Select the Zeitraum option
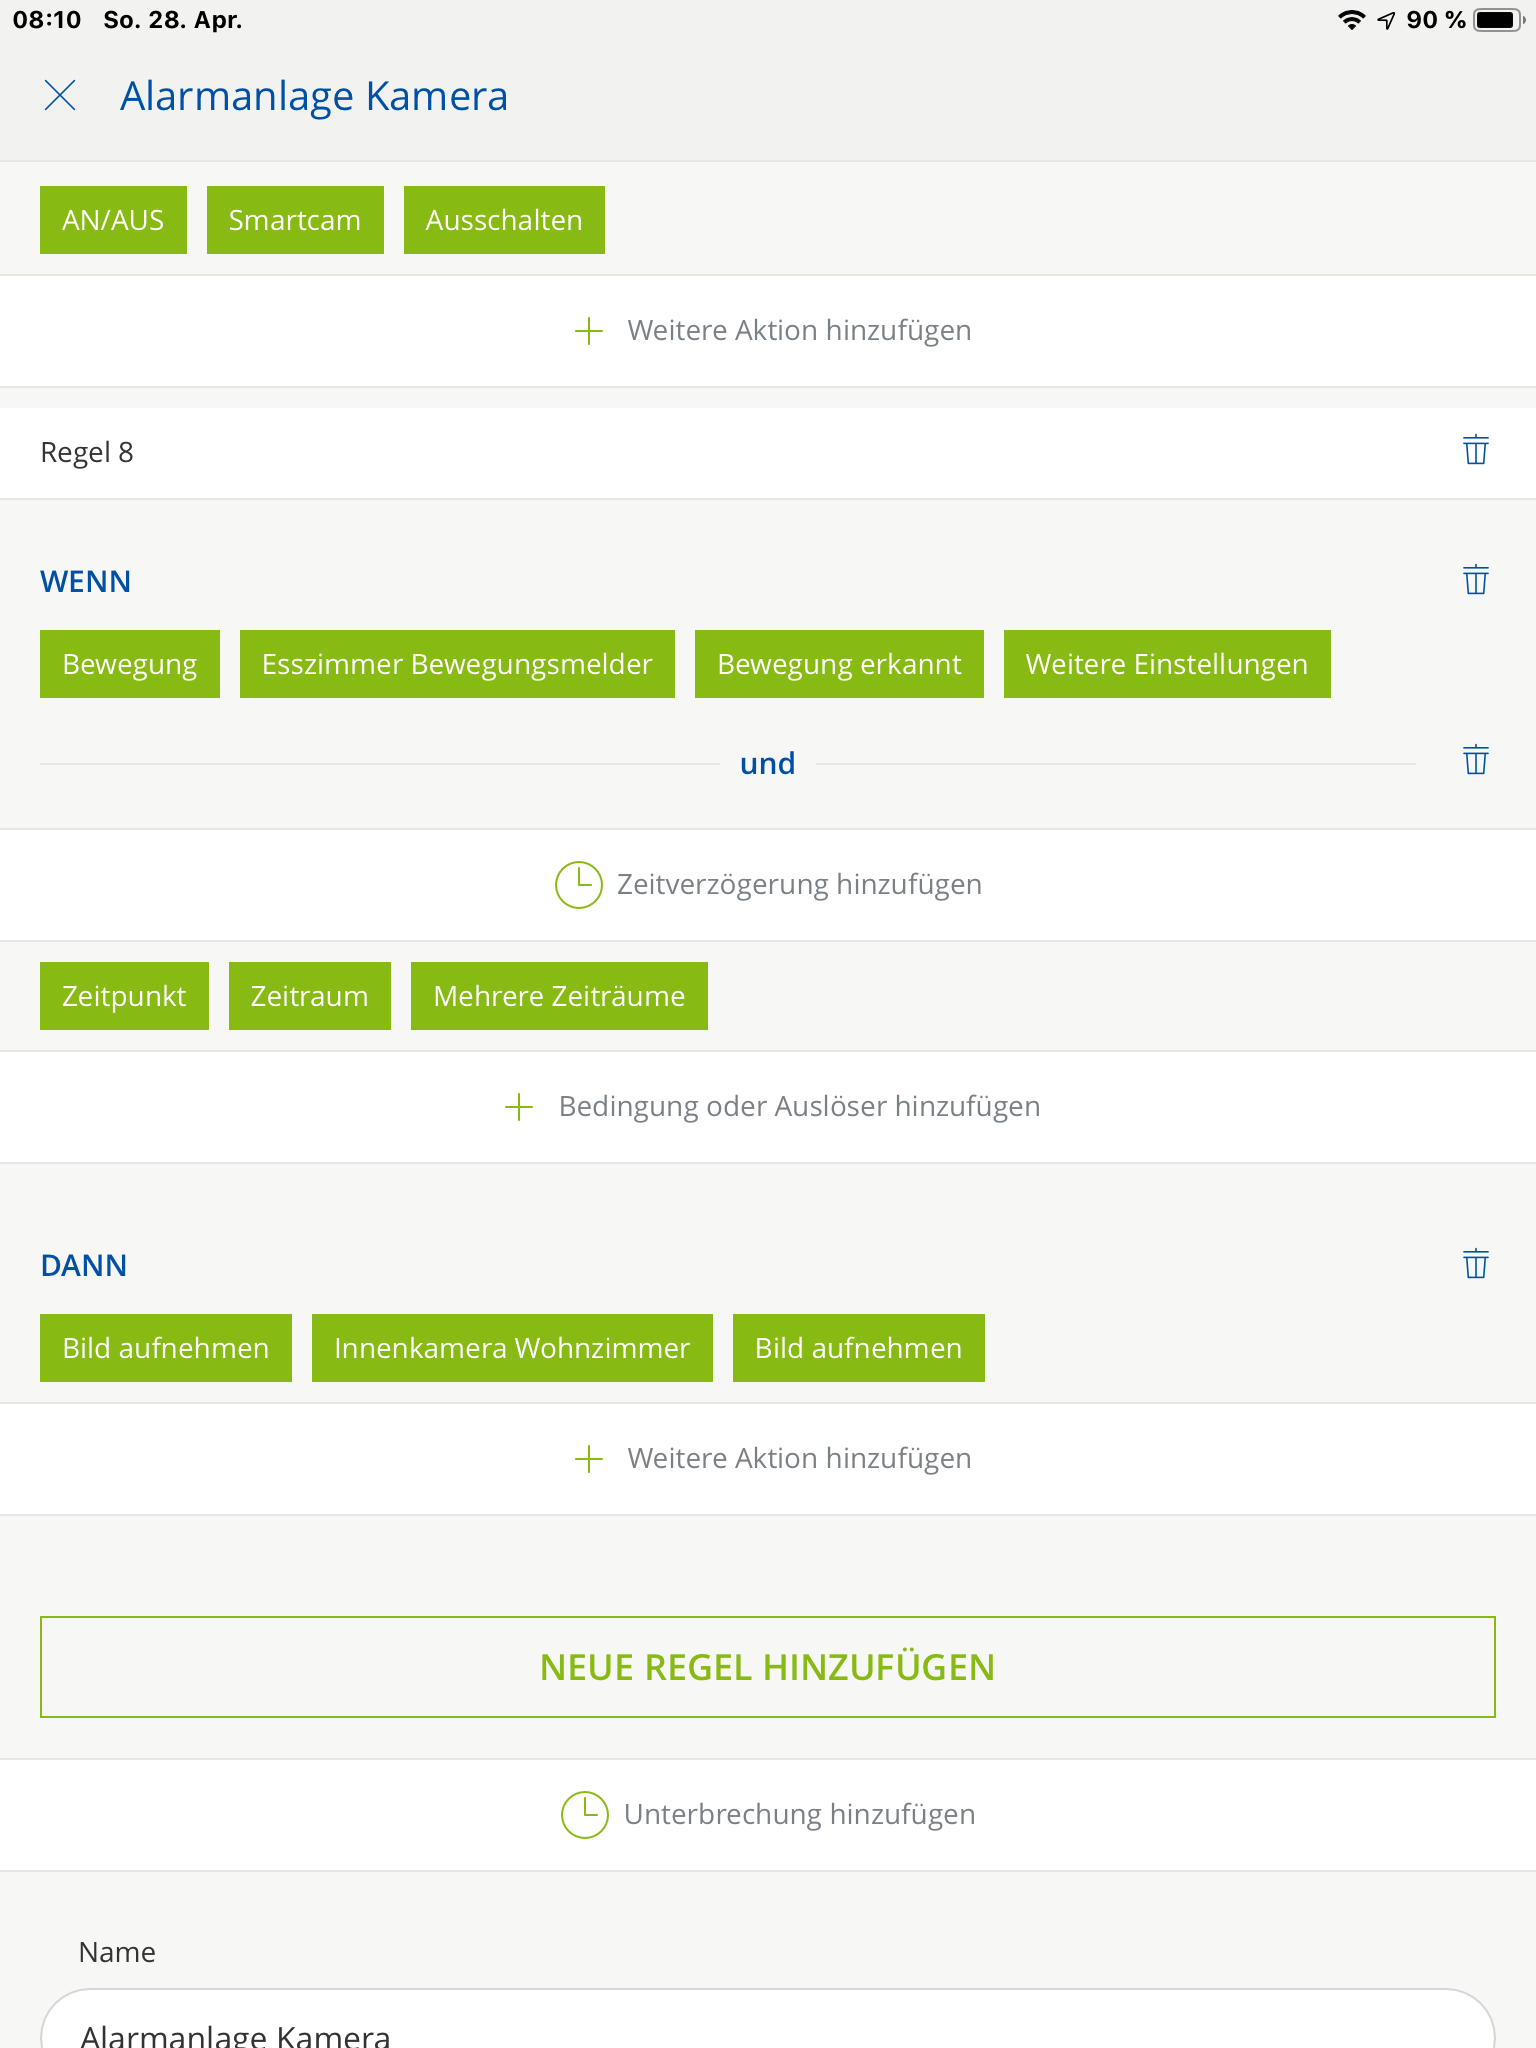This screenshot has width=1536, height=2048. pos(309,996)
